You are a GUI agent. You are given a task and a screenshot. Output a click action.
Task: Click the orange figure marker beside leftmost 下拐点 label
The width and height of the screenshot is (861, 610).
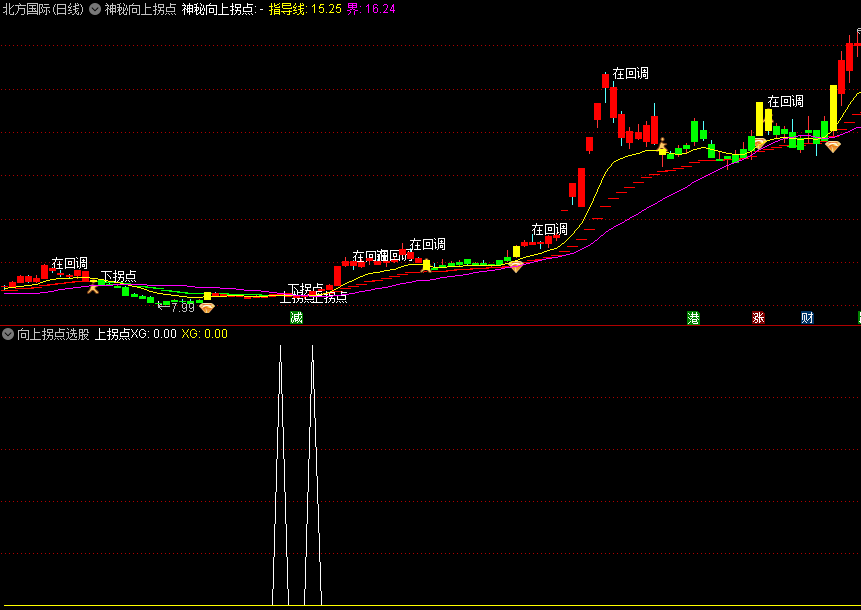click(x=93, y=286)
